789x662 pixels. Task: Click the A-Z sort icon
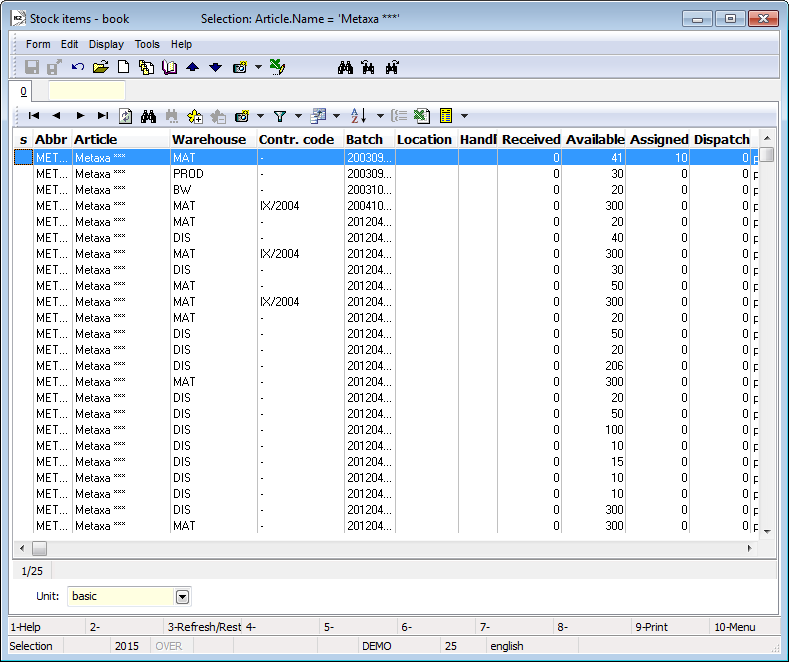[x=359, y=116]
